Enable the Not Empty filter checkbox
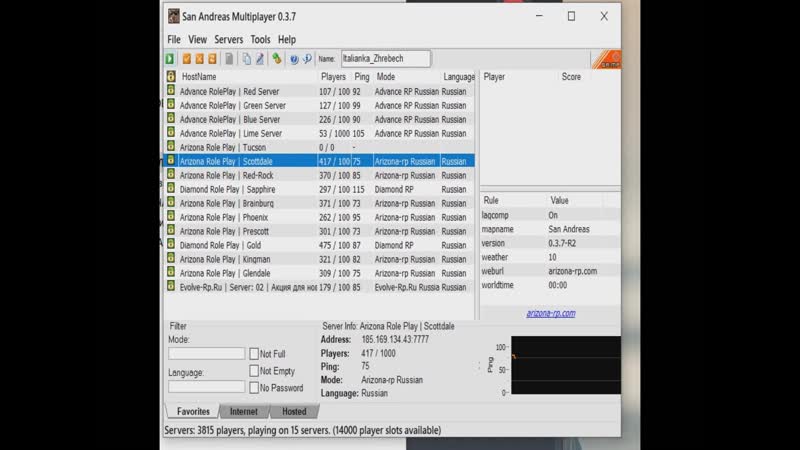The height and width of the screenshot is (450, 800). (x=254, y=370)
